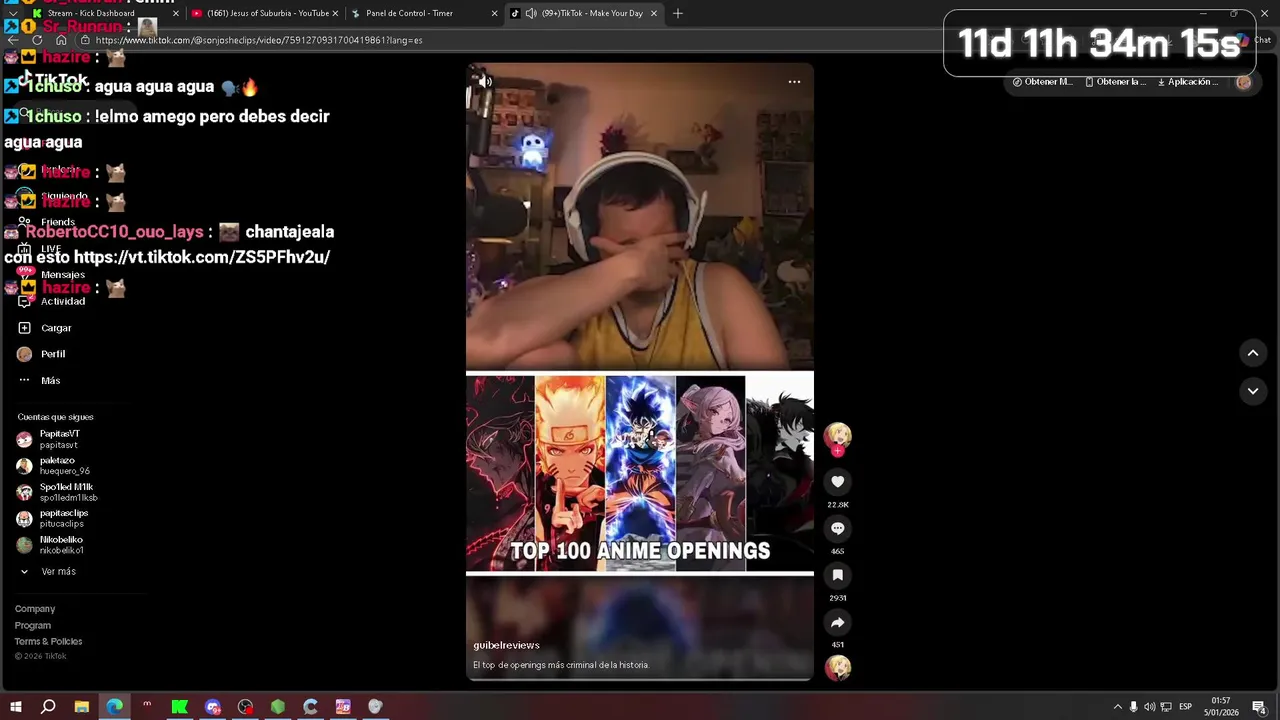
Task: Open the volume control in the system tray
Action: [x=1150, y=707]
